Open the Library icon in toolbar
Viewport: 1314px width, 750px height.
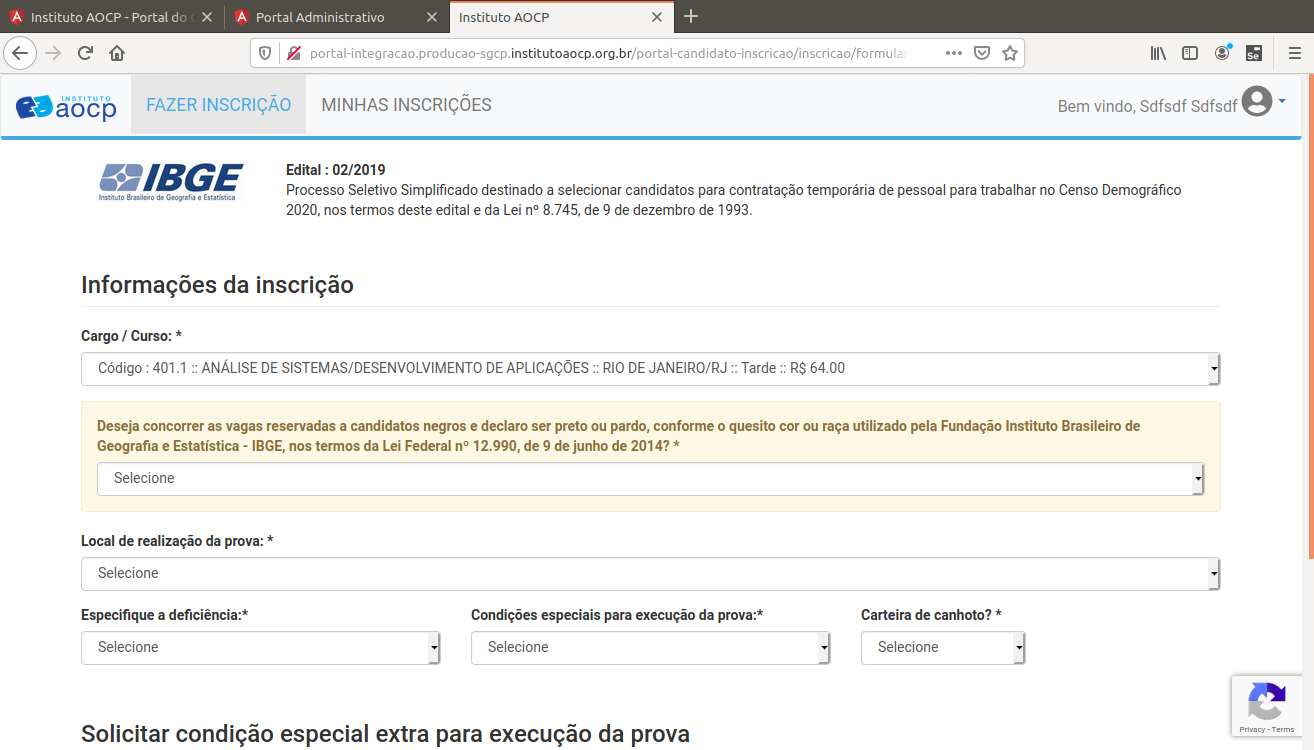pos(1158,53)
